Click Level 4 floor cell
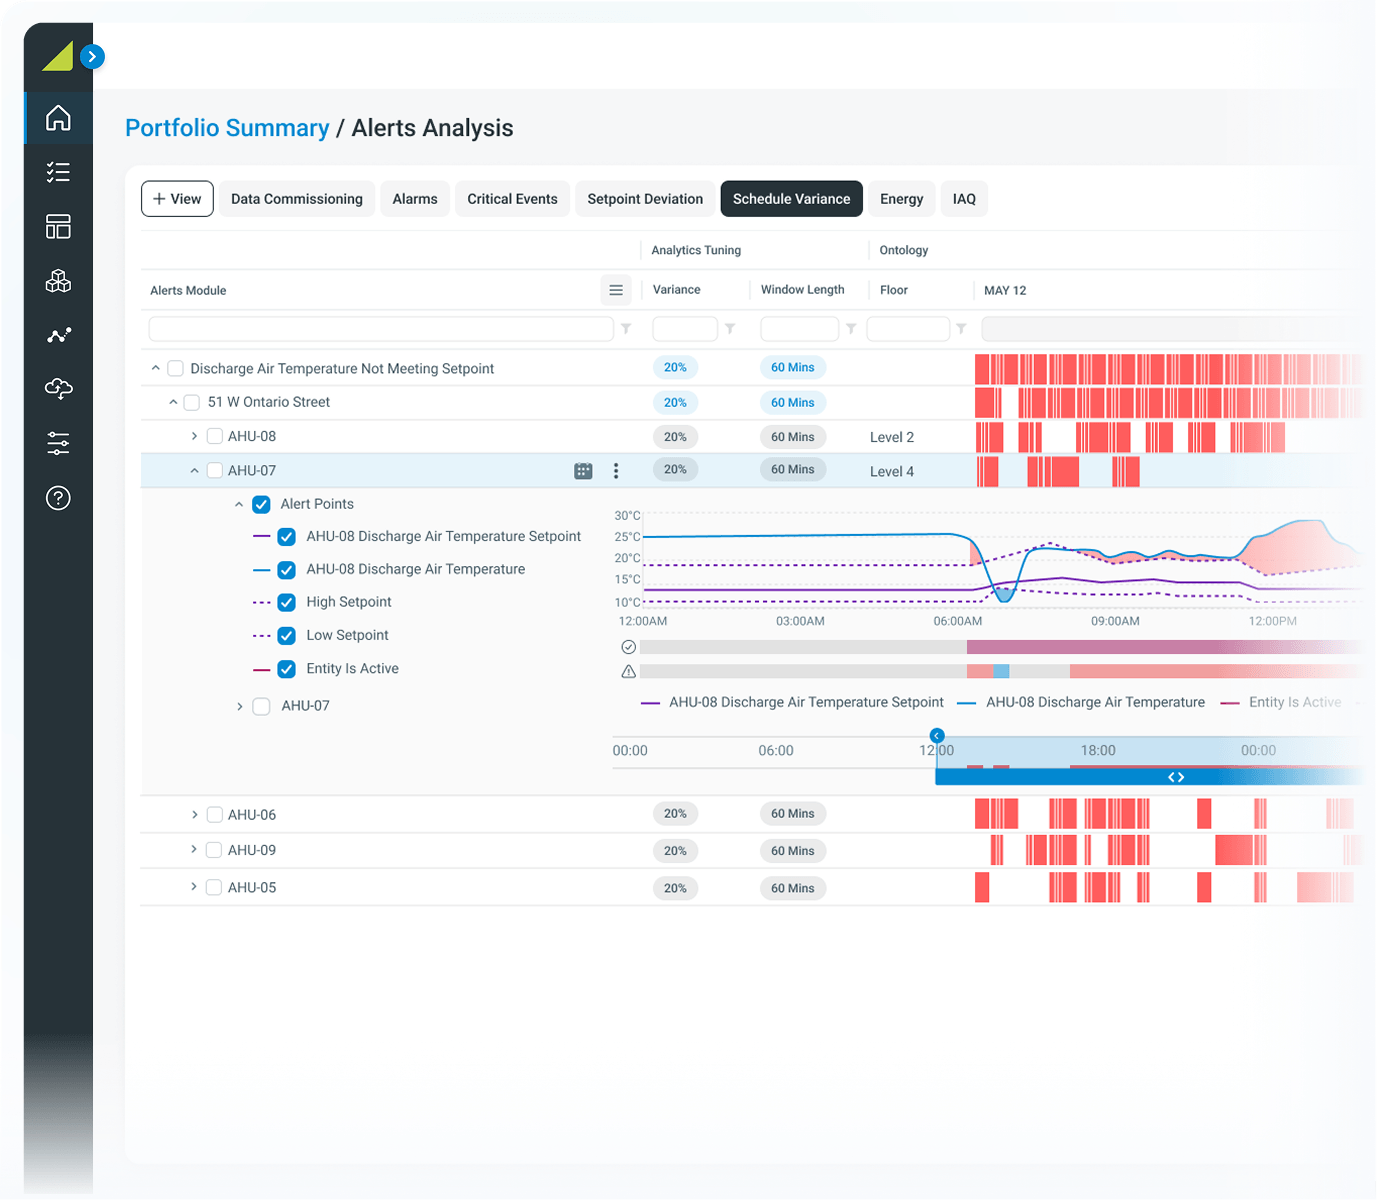Viewport: 1377px width, 1200px height. (892, 472)
